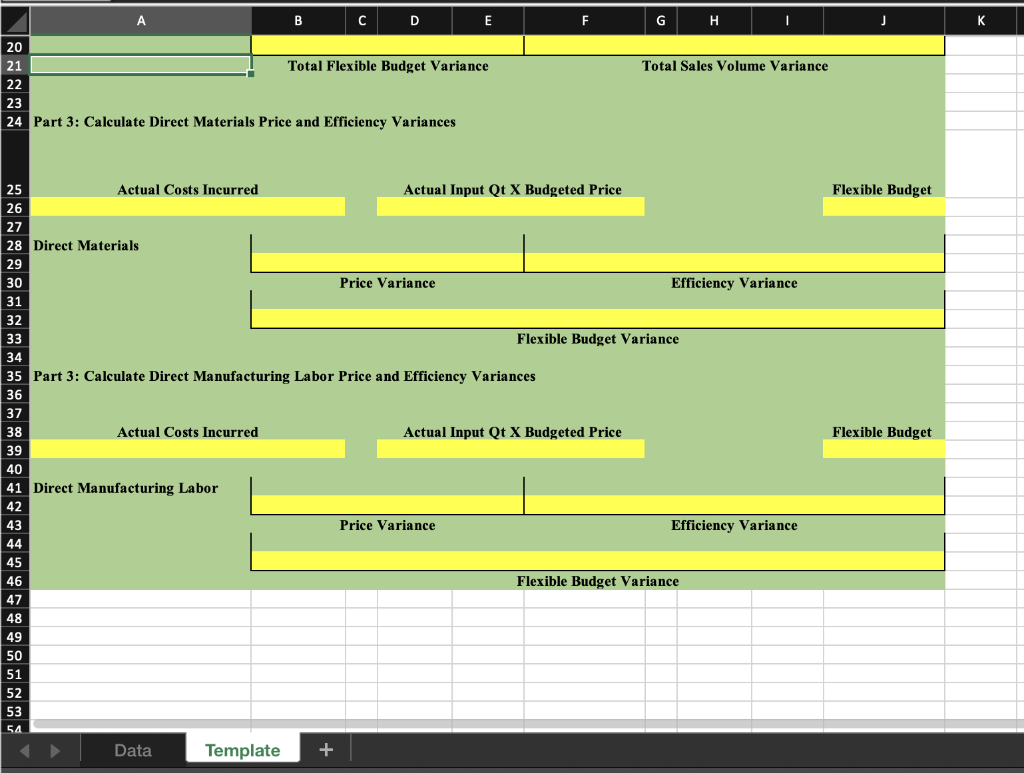Click 'Price Variance' label in row 30
This screenshot has height=773, width=1024.
click(387, 283)
